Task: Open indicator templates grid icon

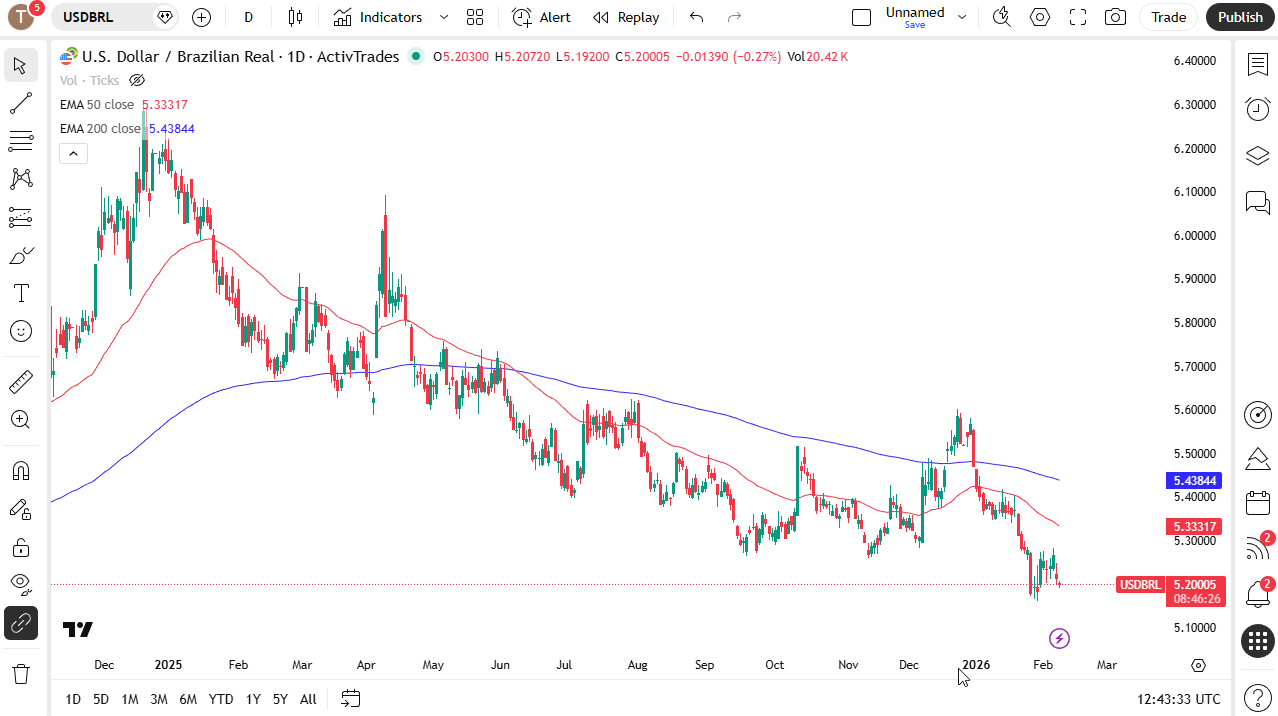Action: [475, 17]
